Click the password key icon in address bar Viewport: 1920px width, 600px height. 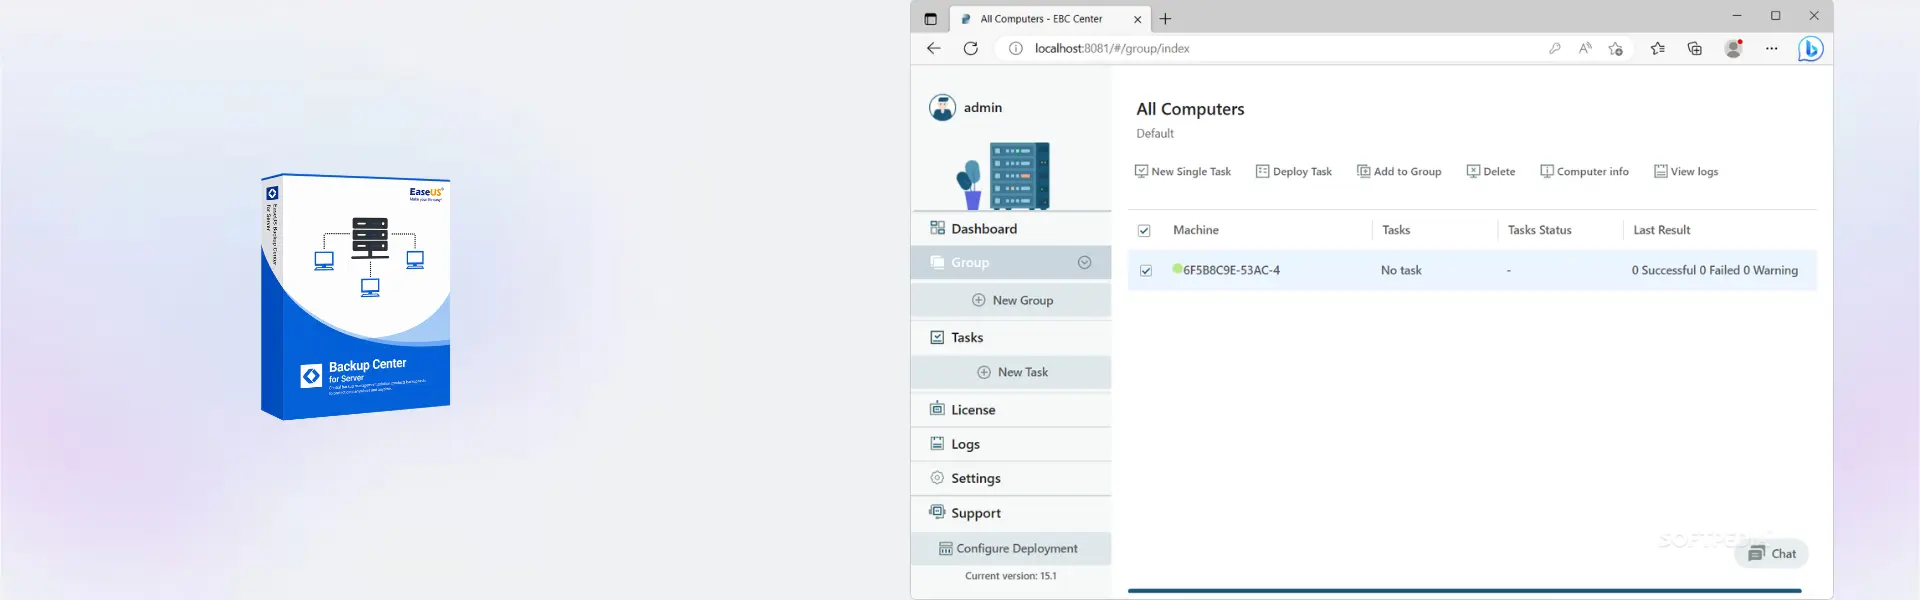pyautogui.click(x=1554, y=48)
